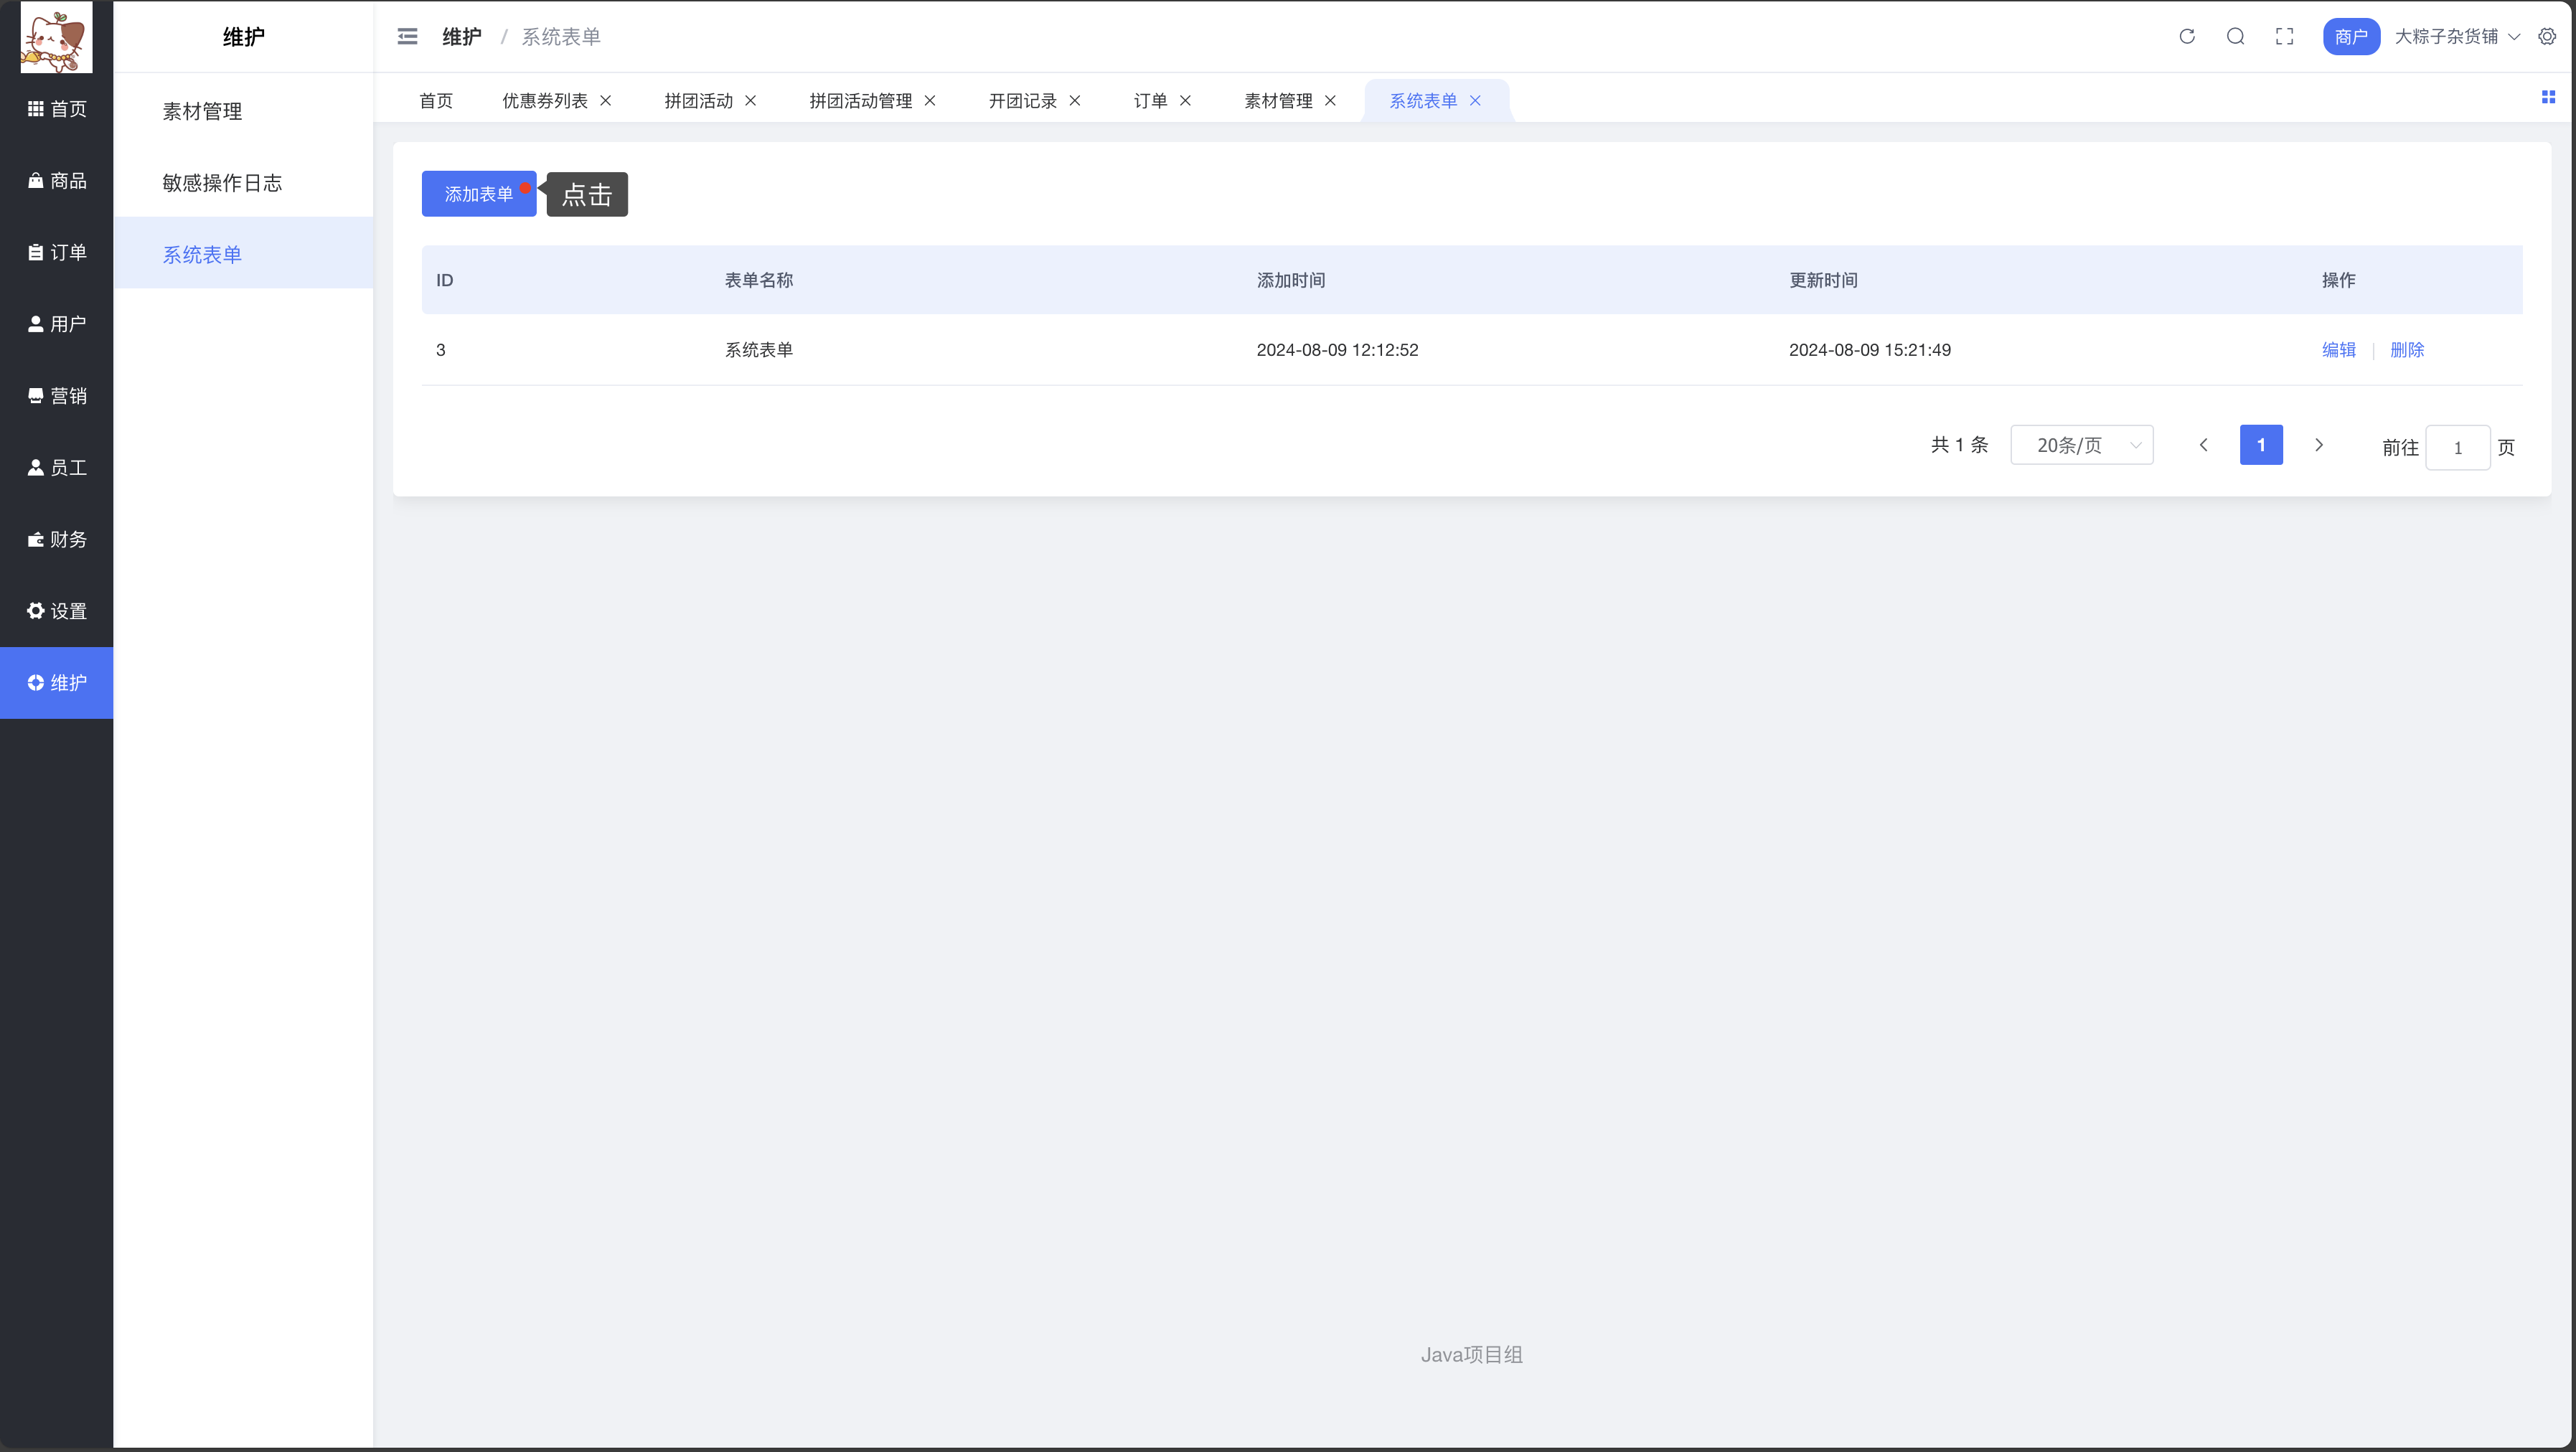Go to previous page arrow
2576x1452 pixels.
(2203, 446)
